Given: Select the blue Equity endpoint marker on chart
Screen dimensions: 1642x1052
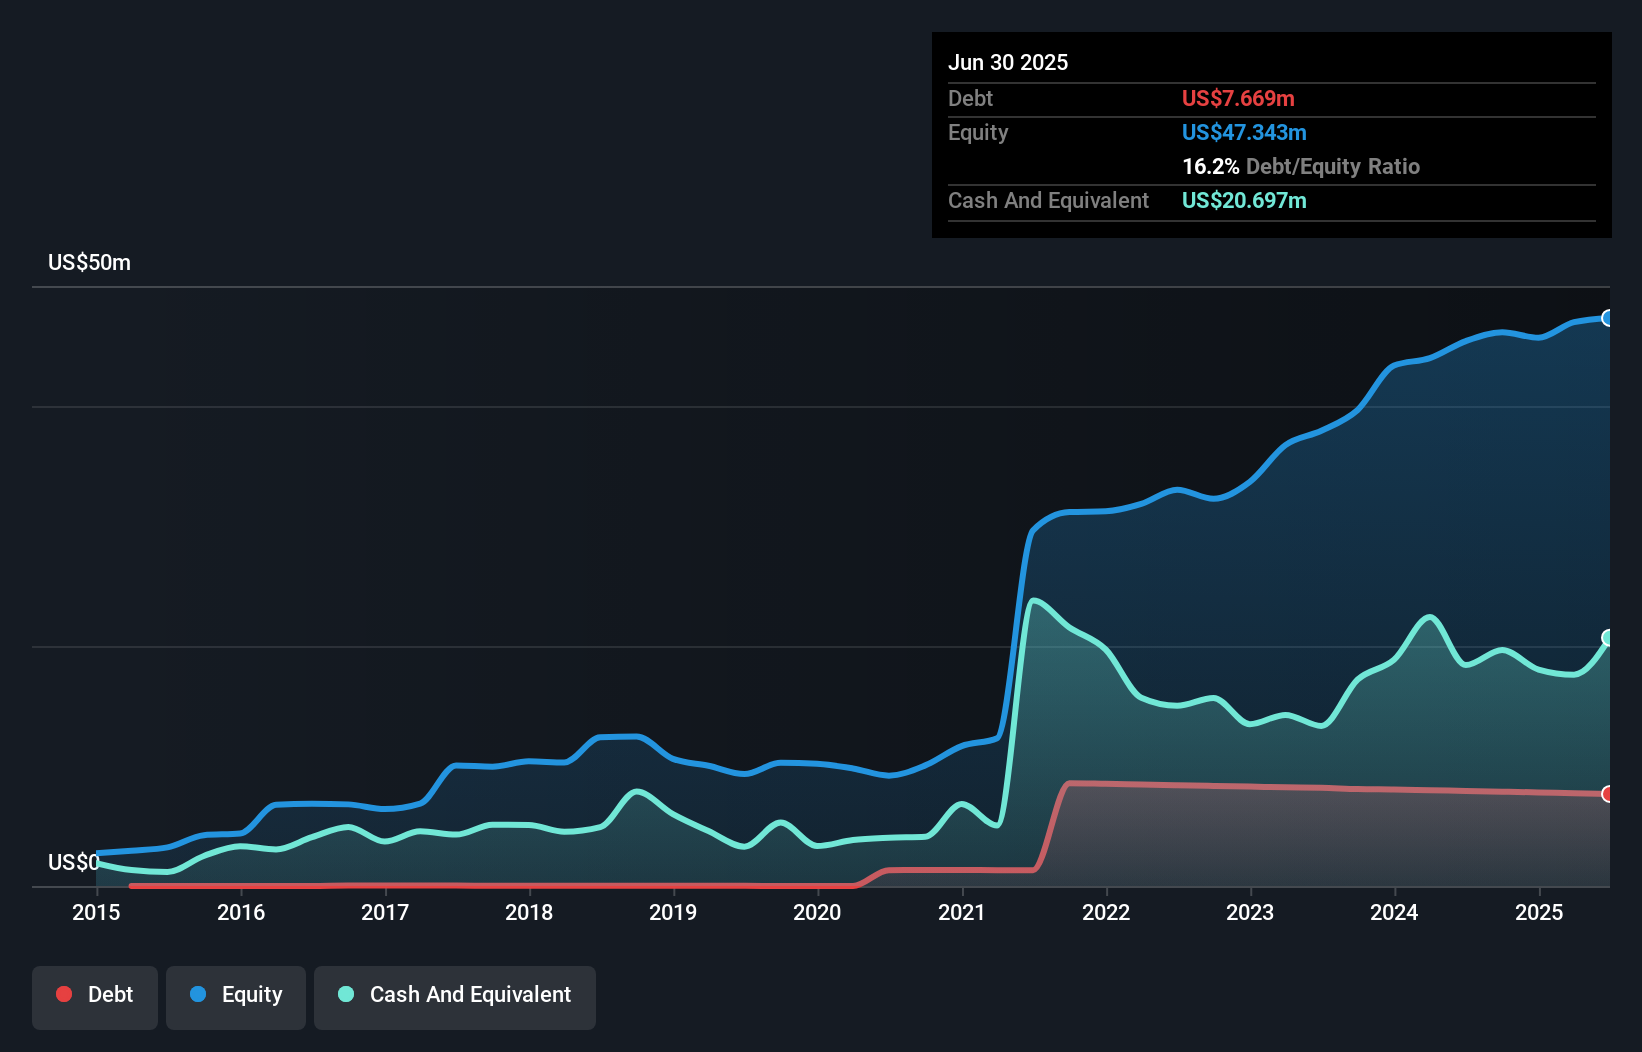Looking at the screenshot, I should pyautogui.click(x=1607, y=318).
